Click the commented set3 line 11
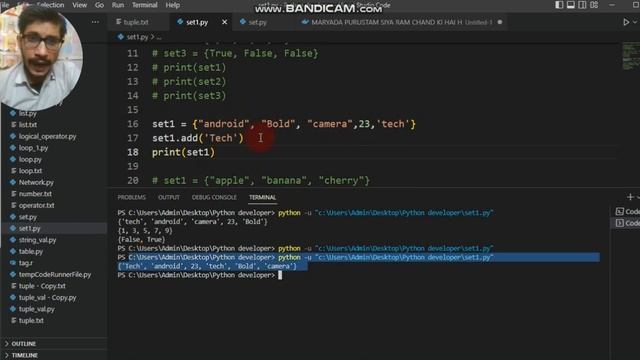The image size is (640, 360). pyautogui.click(x=235, y=53)
